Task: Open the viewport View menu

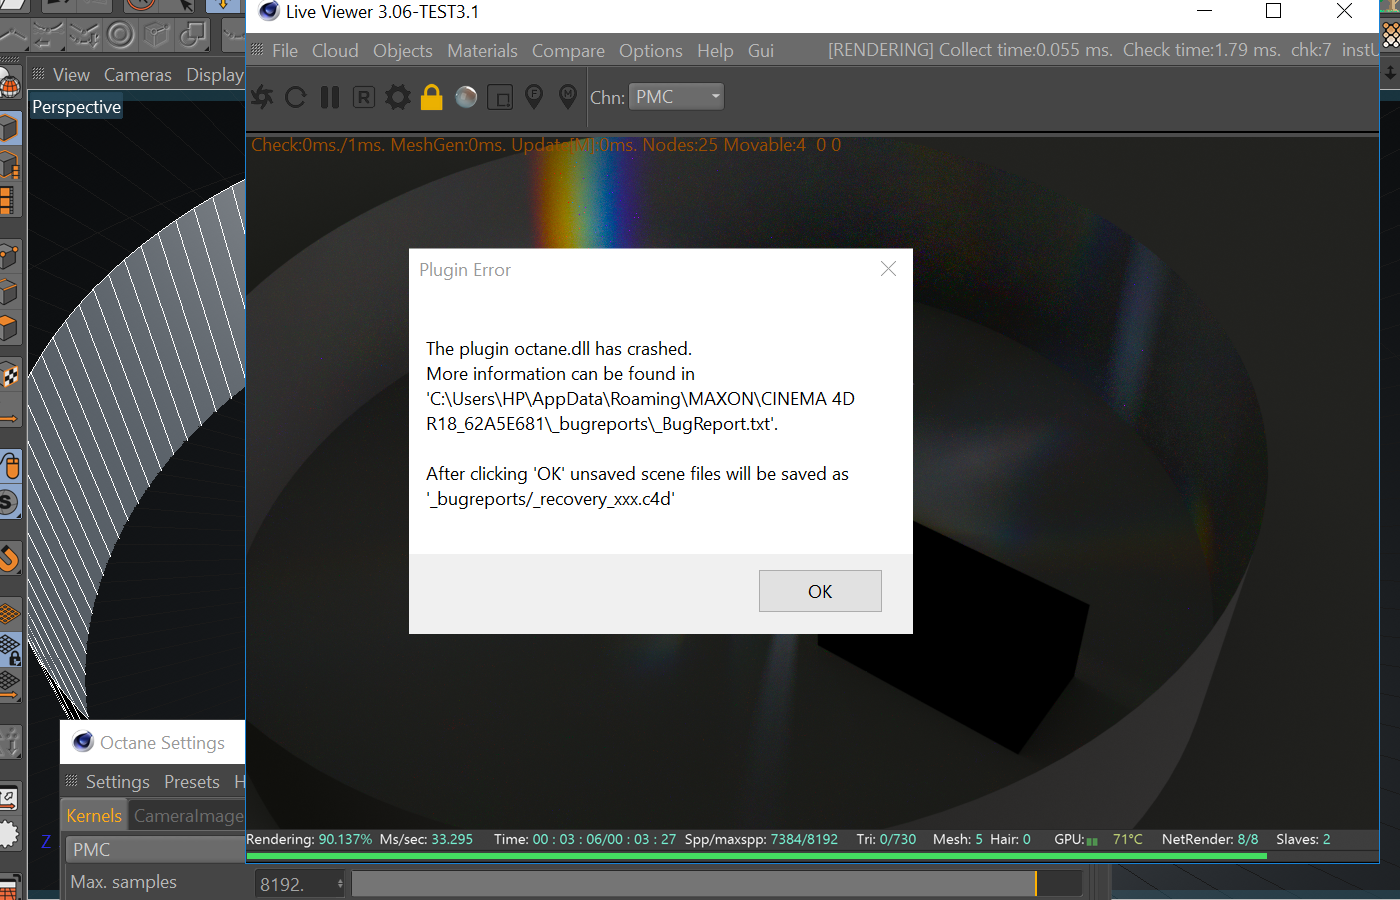Action: point(71,75)
